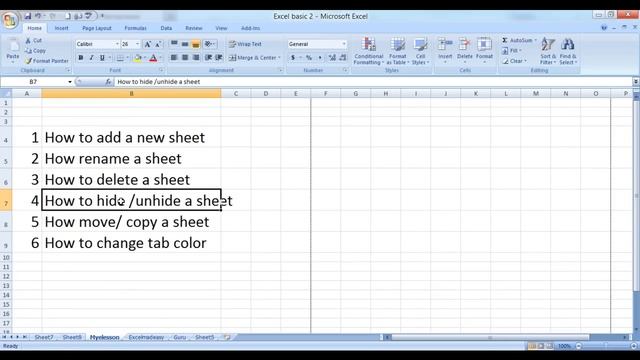Open the Fill menu
The width and height of the screenshot is (640, 360).
(x=512, y=51)
